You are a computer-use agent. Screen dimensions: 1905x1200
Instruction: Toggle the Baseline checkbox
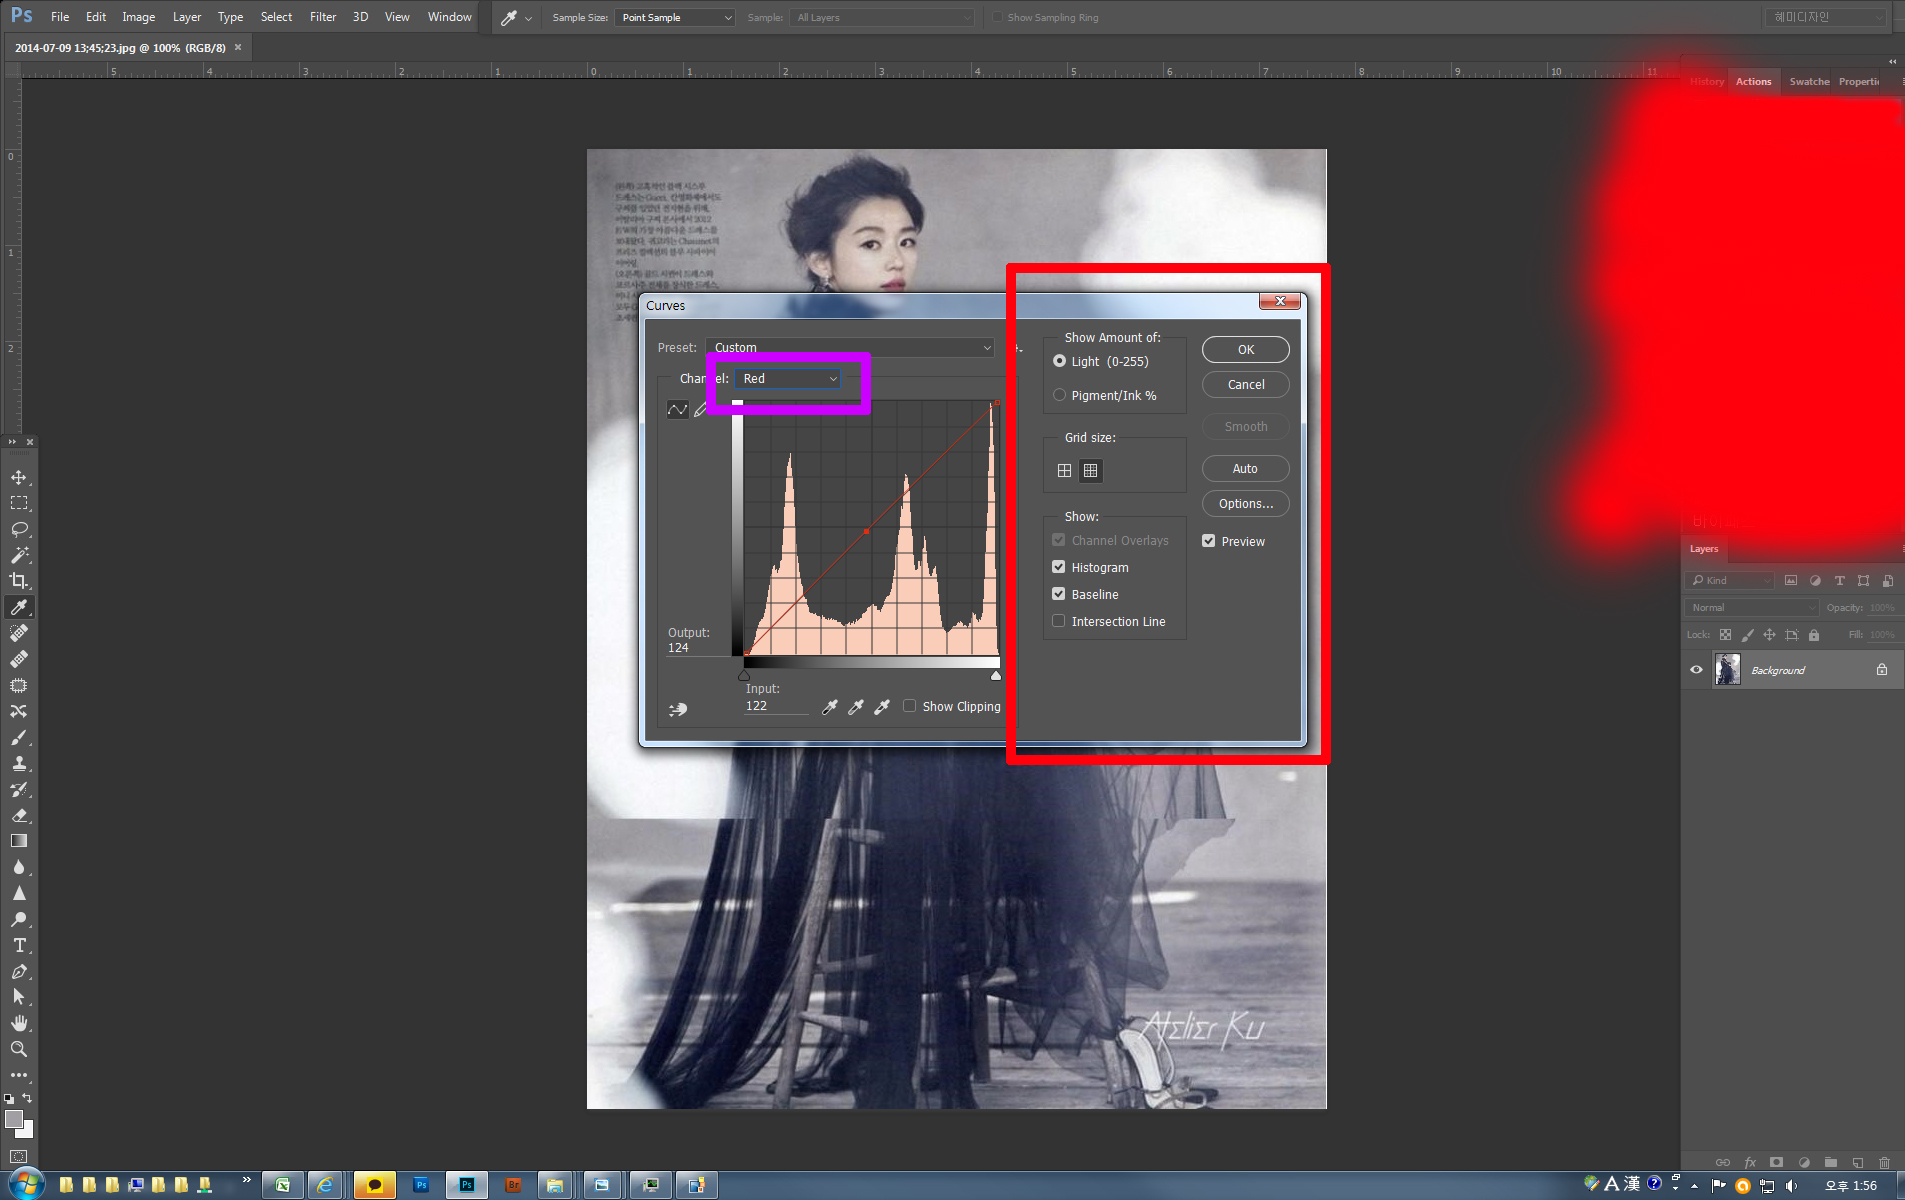tap(1059, 594)
